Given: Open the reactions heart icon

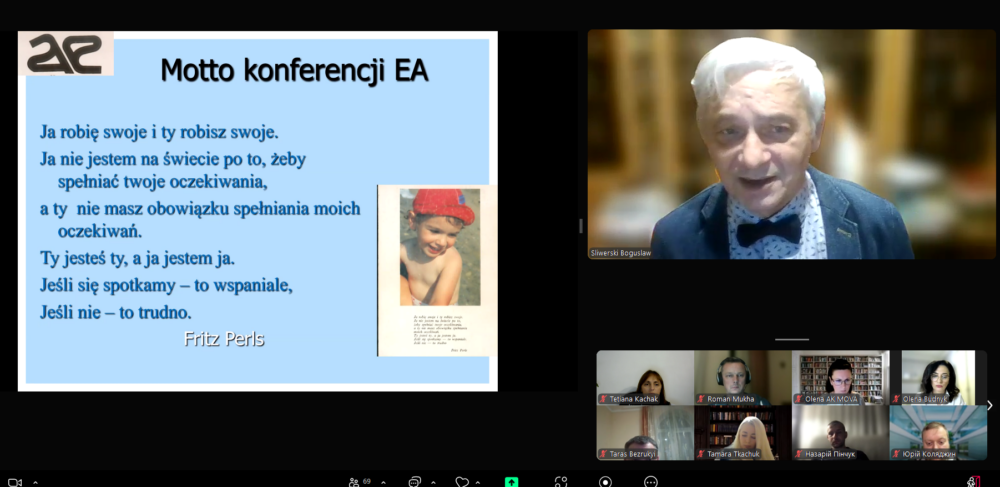Looking at the screenshot, I should click(461, 481).
